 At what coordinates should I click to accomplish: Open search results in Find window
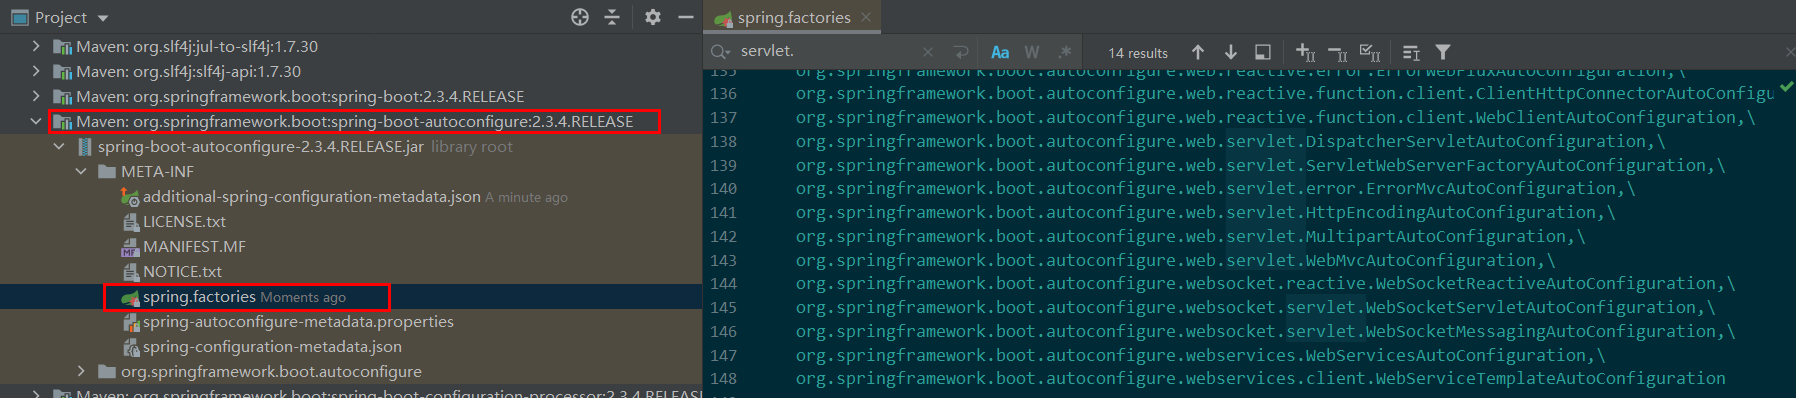pos(1263,52)
